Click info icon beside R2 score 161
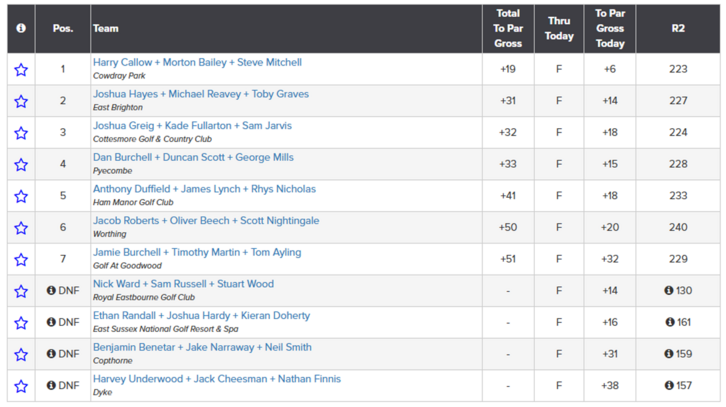Image resolution: width=726 pixels, height=407 pixels. tap(670, 322)
